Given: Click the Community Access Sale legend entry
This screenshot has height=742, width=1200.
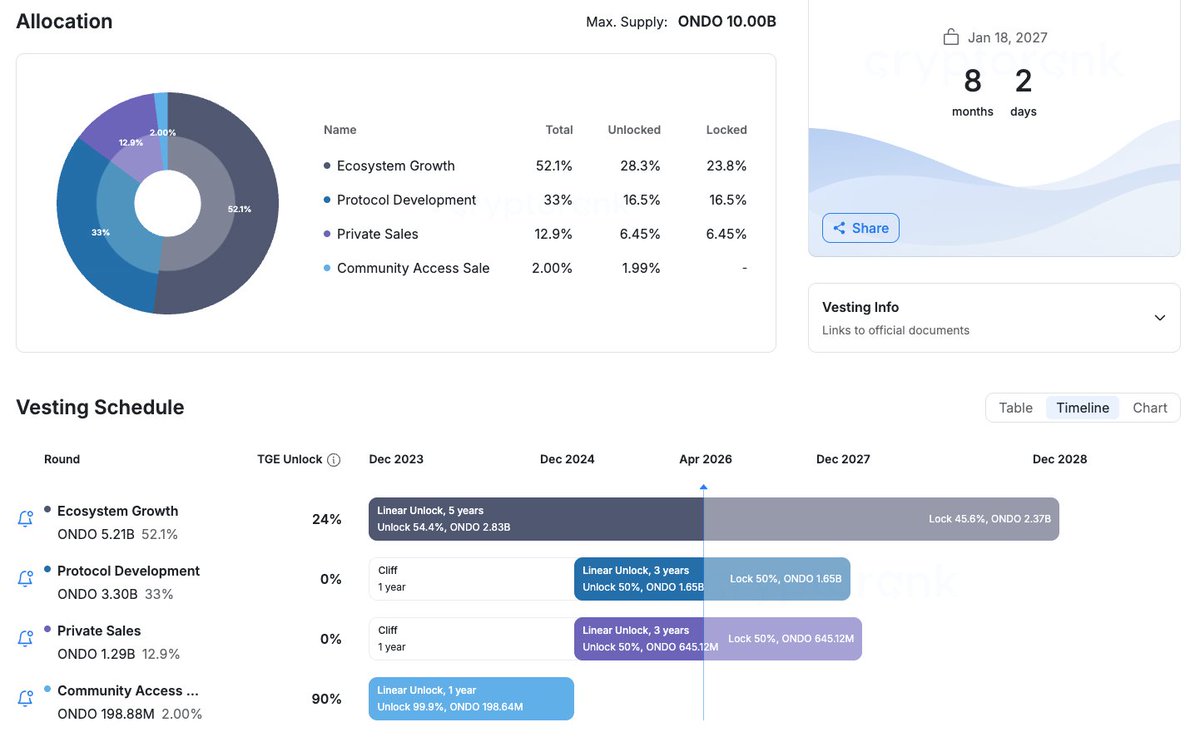Looking at the screenshot, I should (407, 268).
